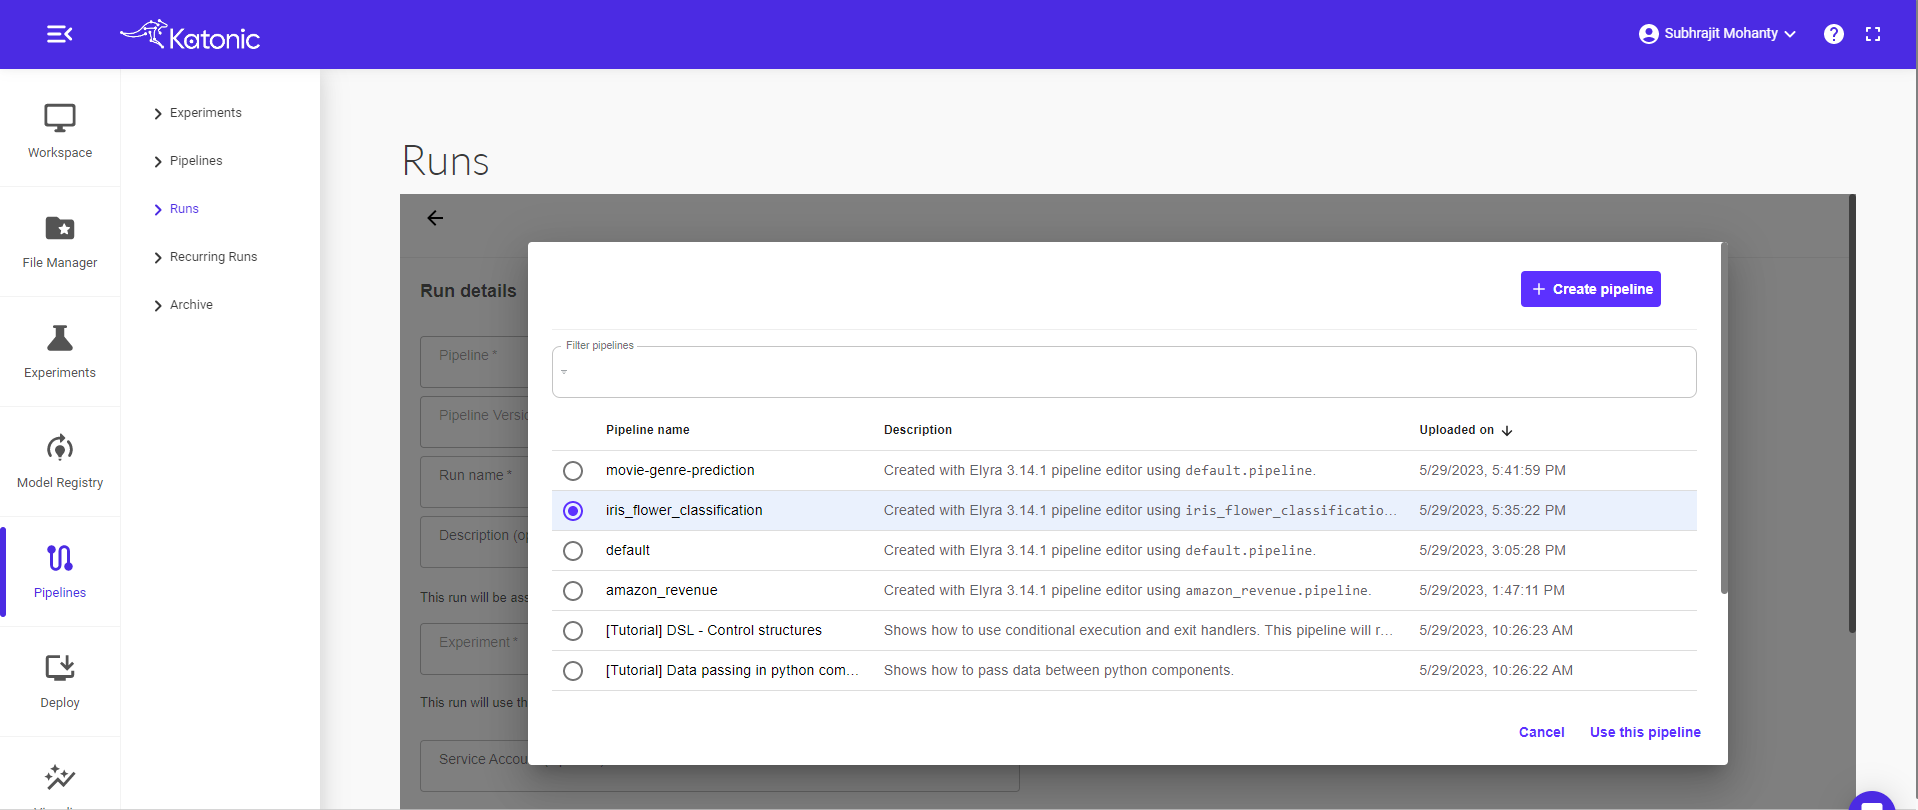Click the filter icon in Filter pipelines
The image size is (1918, 810).
(564, 372)
